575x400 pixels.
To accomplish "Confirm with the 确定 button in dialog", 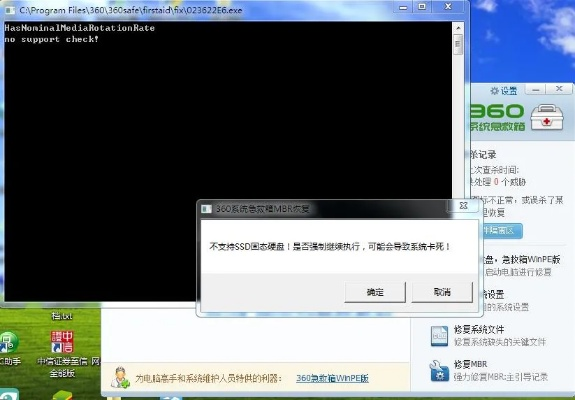I will click(375, 292).
